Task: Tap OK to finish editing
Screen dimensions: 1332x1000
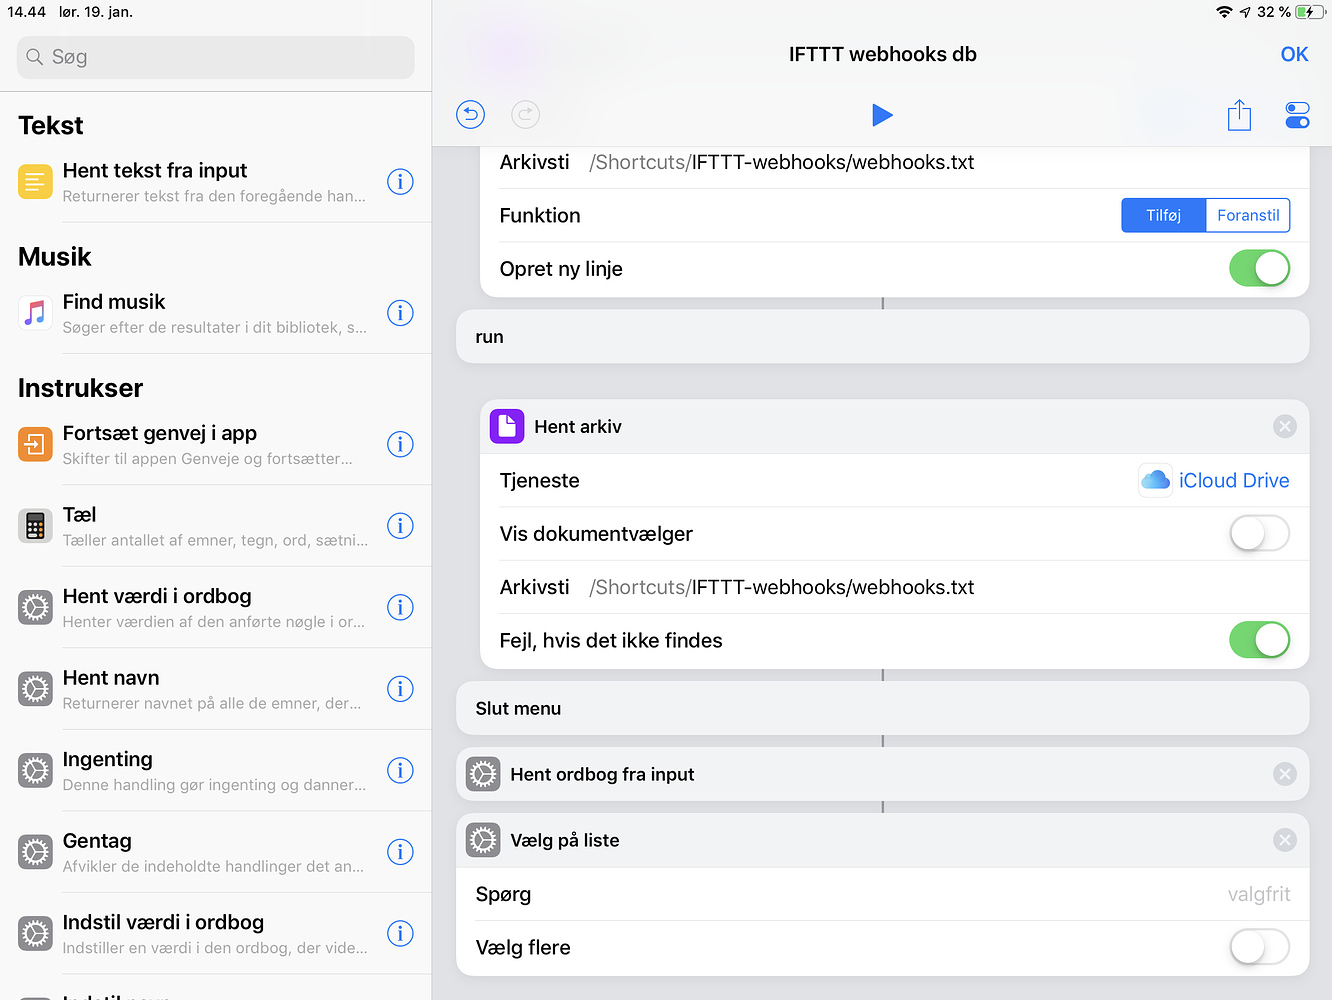Action: click(1294, 54)
